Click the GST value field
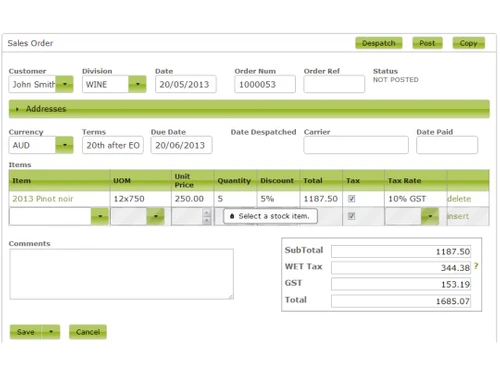Screen dimensions: 500x375 pos(401,284)
